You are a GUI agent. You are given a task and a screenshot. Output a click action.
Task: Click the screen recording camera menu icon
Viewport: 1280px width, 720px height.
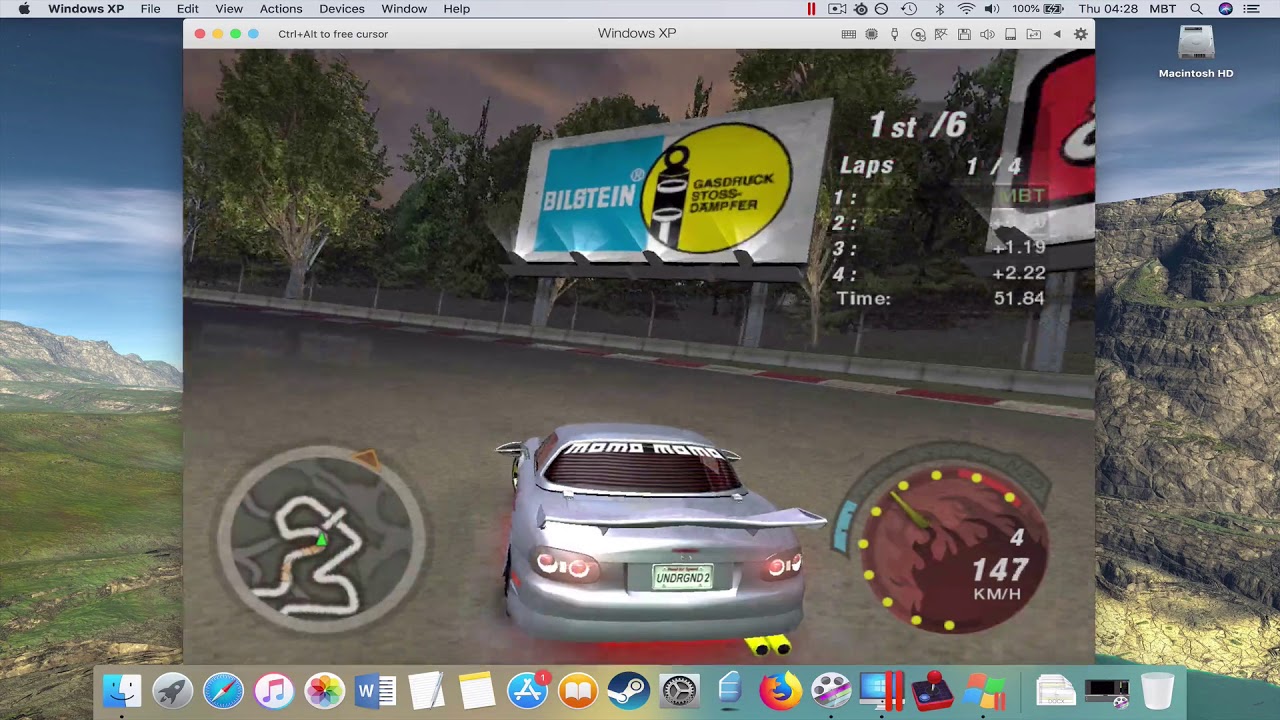(836, 9)
